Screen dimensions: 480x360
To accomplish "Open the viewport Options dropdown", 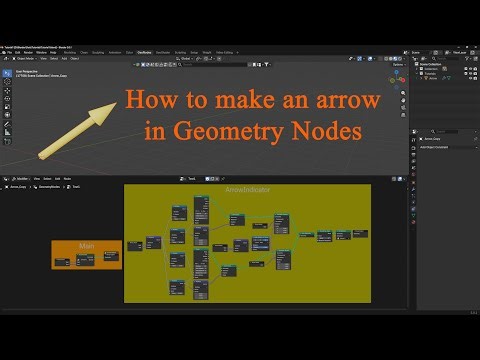I will (399, 65).
